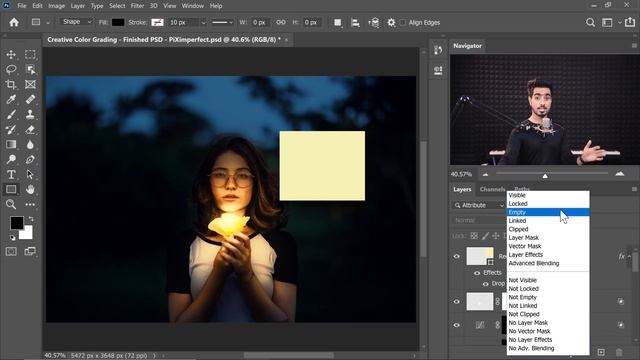Select the Blur tool
This screenshot has width=640, height=360.
coord(30,144)
